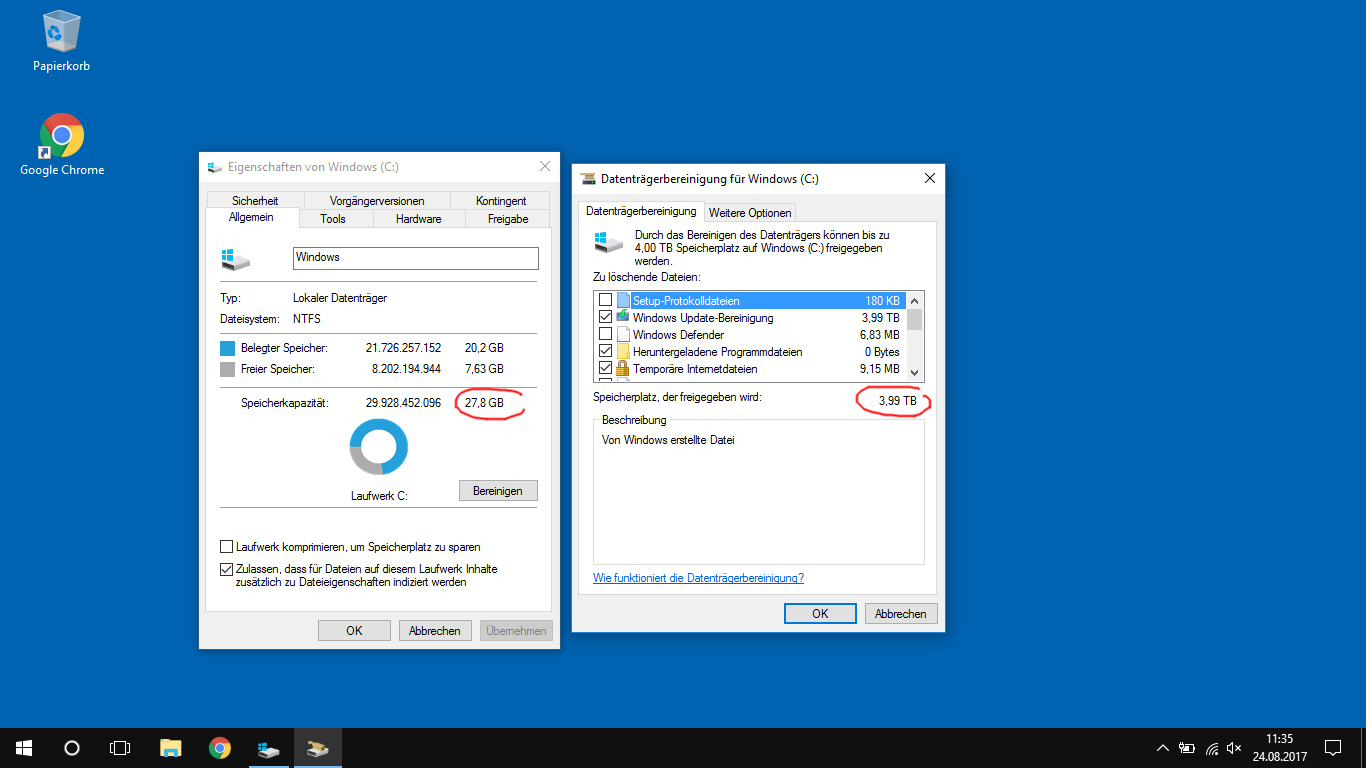
Task: Open the Weitere Optionen tab
Action: click(x=750, y=212)
